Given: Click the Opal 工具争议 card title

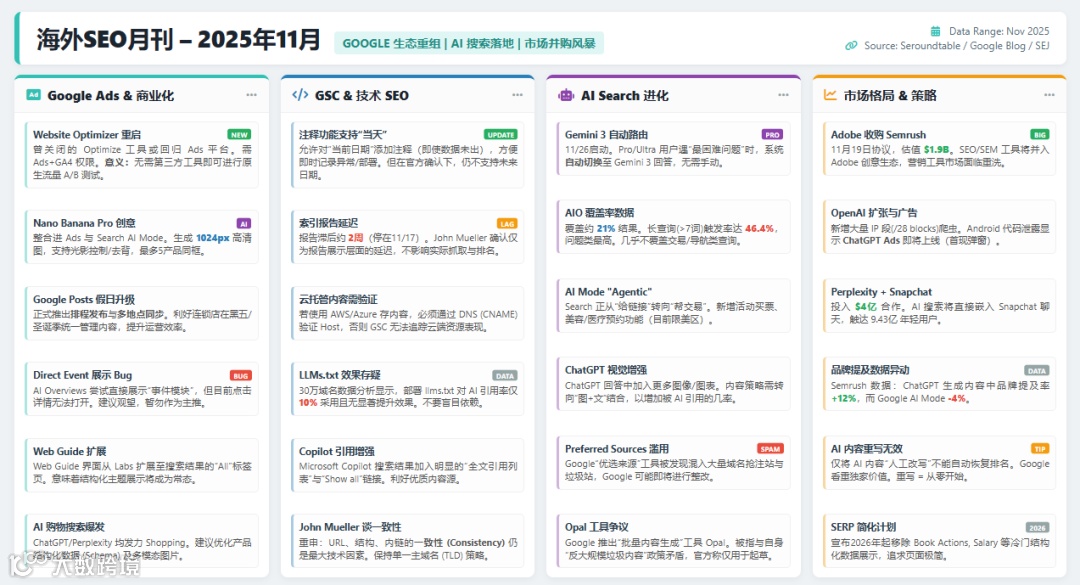Looking at the screenshot, I should [x=596, y=527].
